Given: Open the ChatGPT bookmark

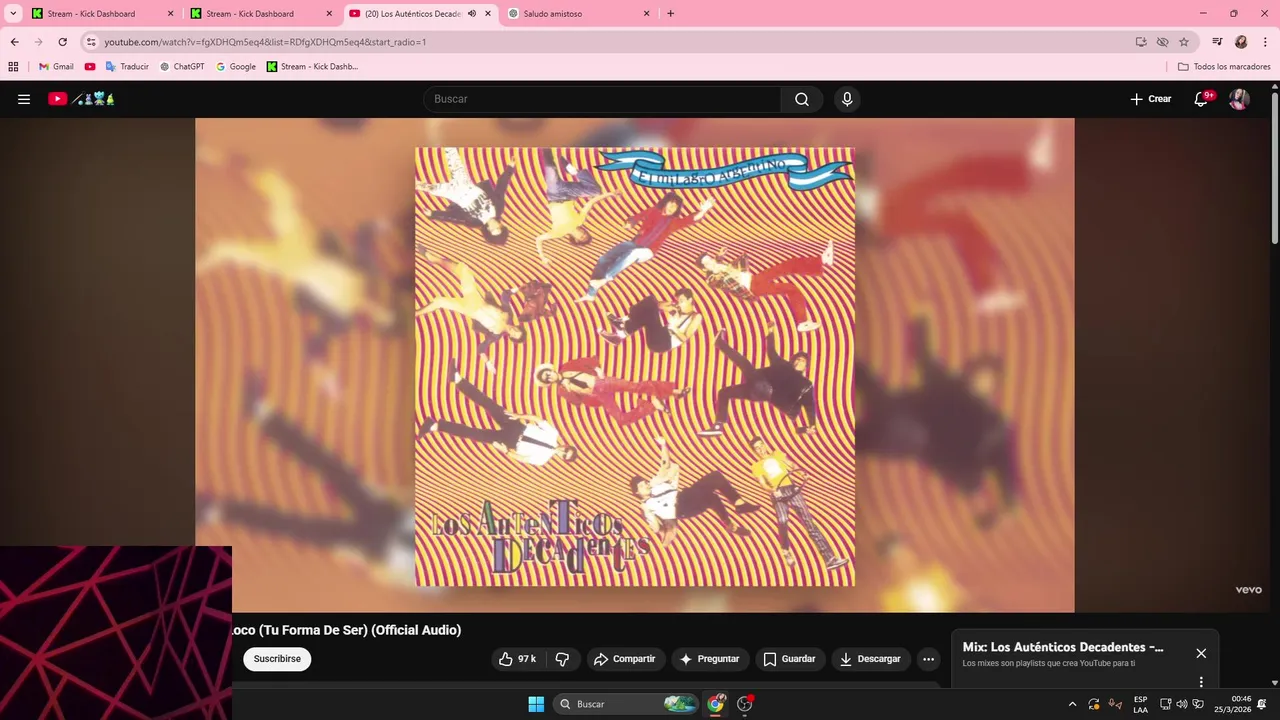Looking at the screenshot, I should click(182, 67).
